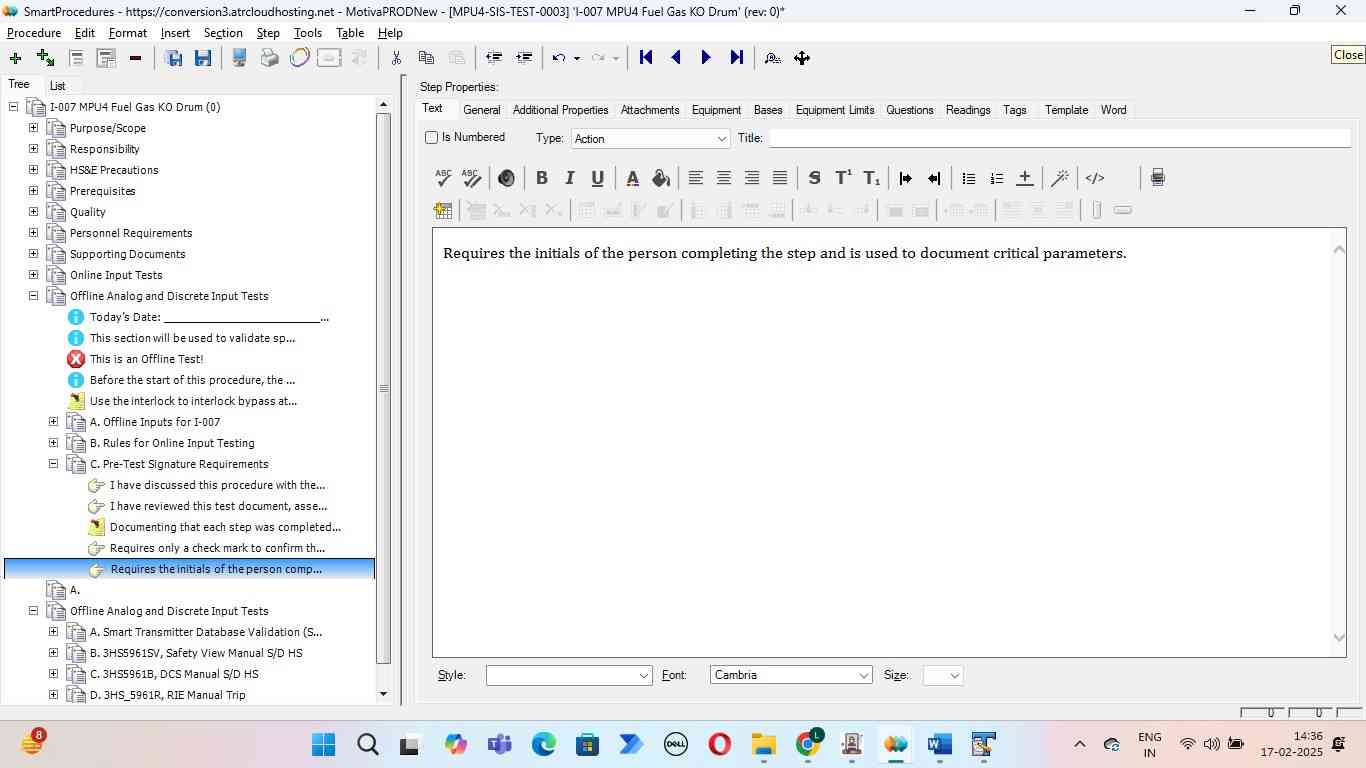
Task: Collapse the C. Pre-Test Signature Requirements node
Action: pyautogui.click(x=54, y=464)
